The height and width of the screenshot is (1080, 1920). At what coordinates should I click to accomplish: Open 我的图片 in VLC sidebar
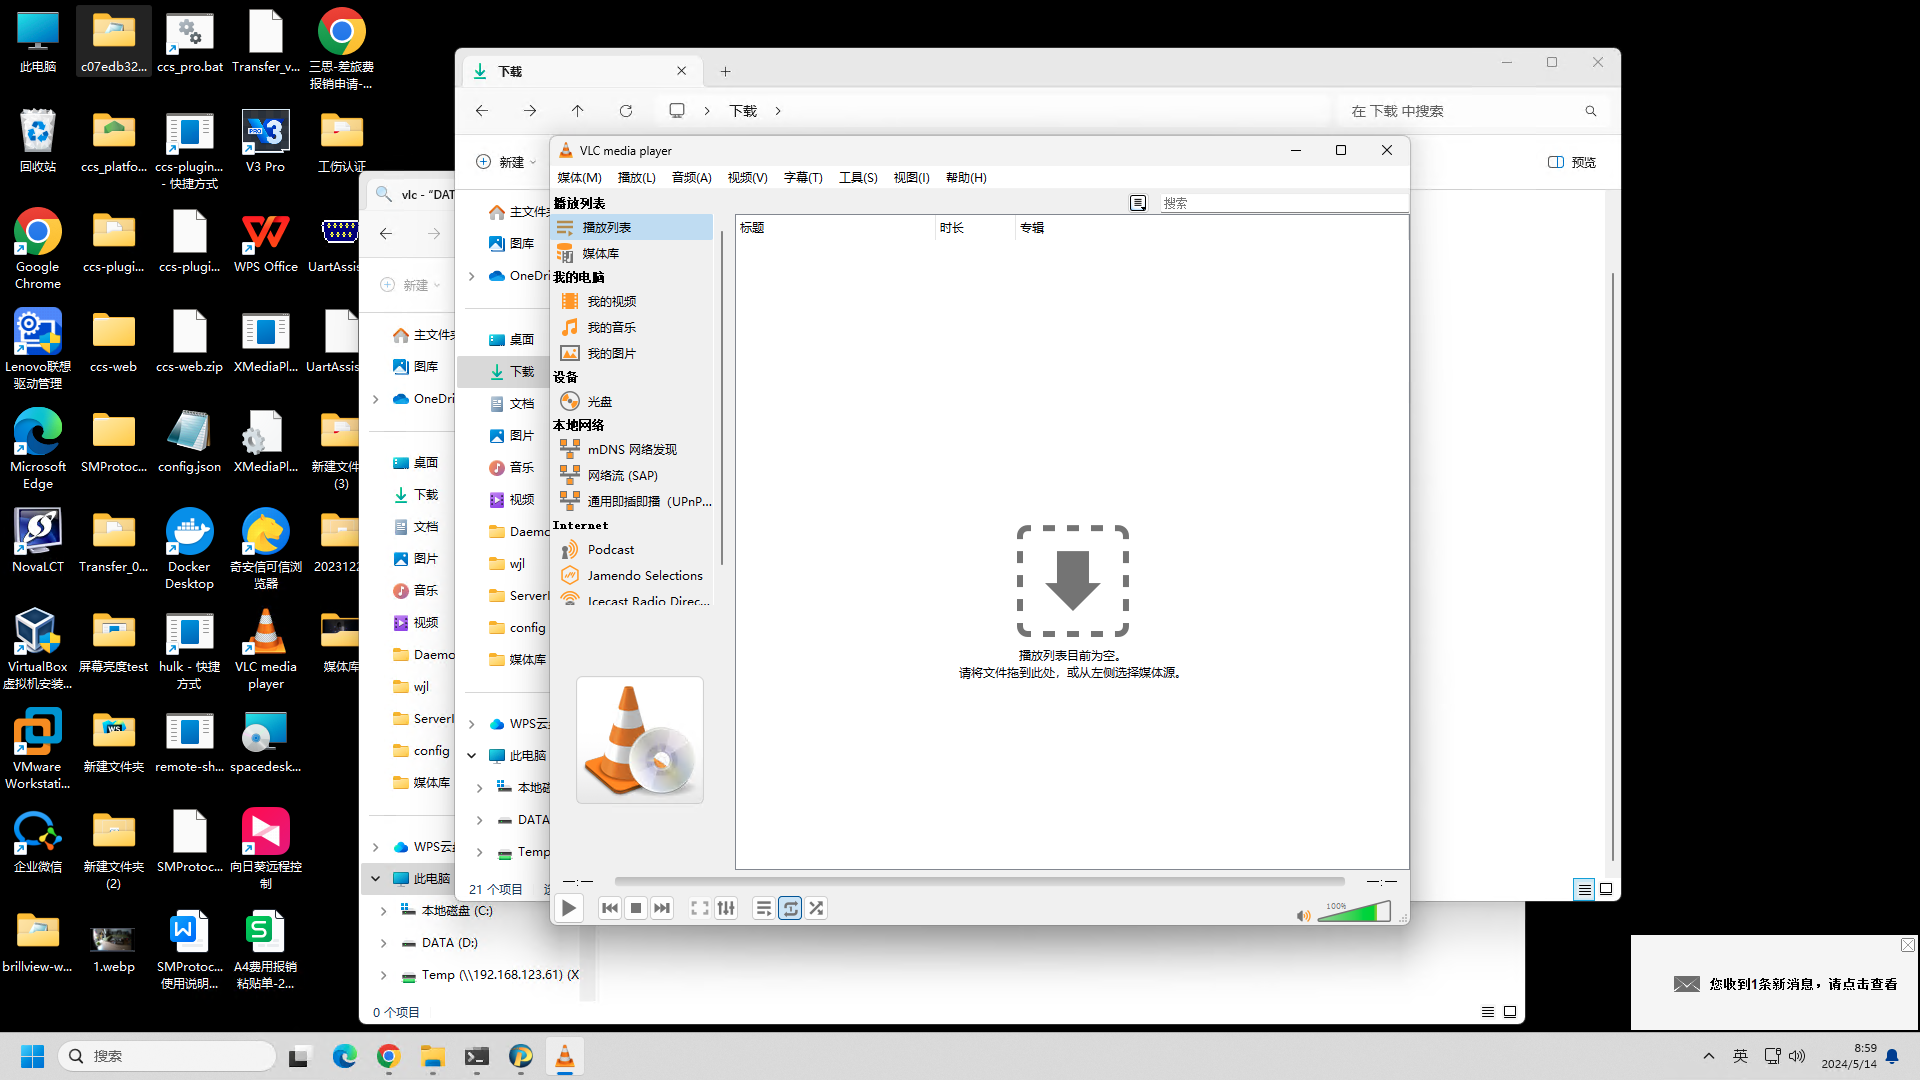(633, 353)
